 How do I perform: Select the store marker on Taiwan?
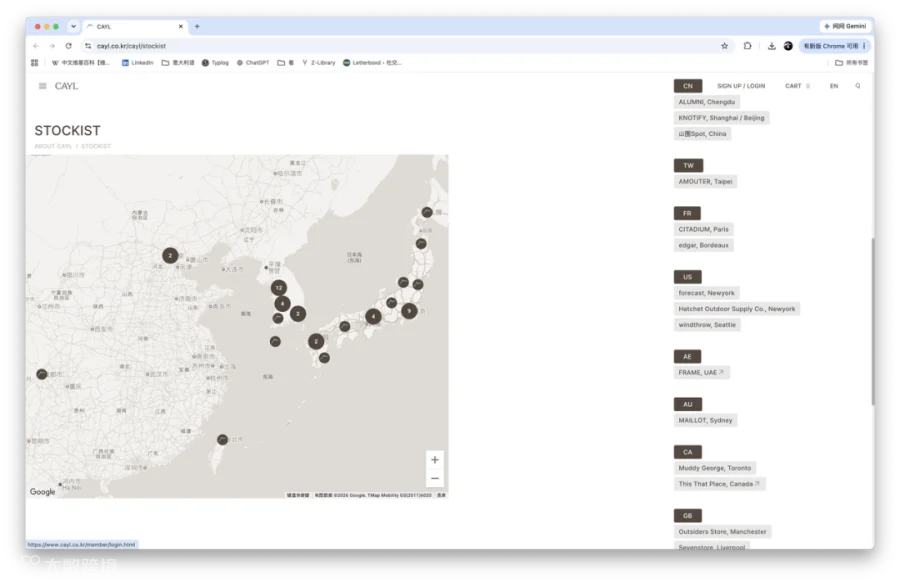[x=223, y=440]
